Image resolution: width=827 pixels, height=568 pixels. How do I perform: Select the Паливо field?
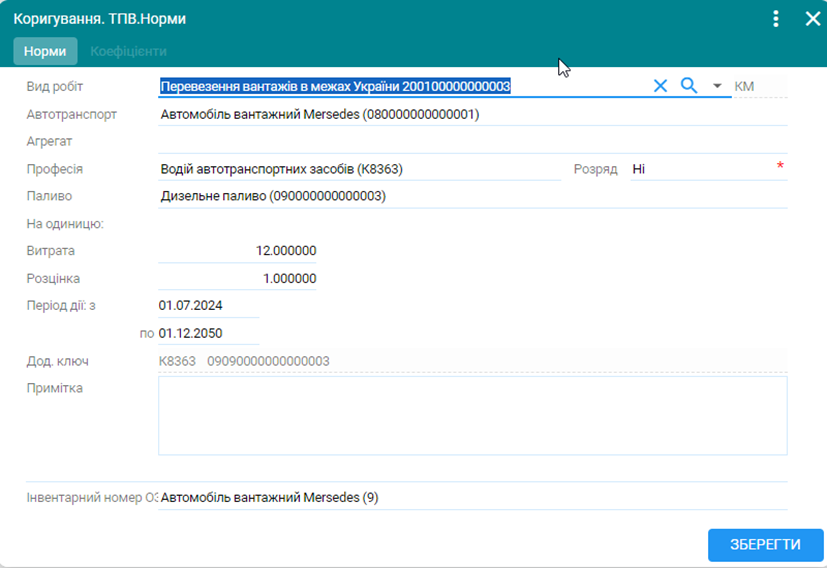(470, 196)
